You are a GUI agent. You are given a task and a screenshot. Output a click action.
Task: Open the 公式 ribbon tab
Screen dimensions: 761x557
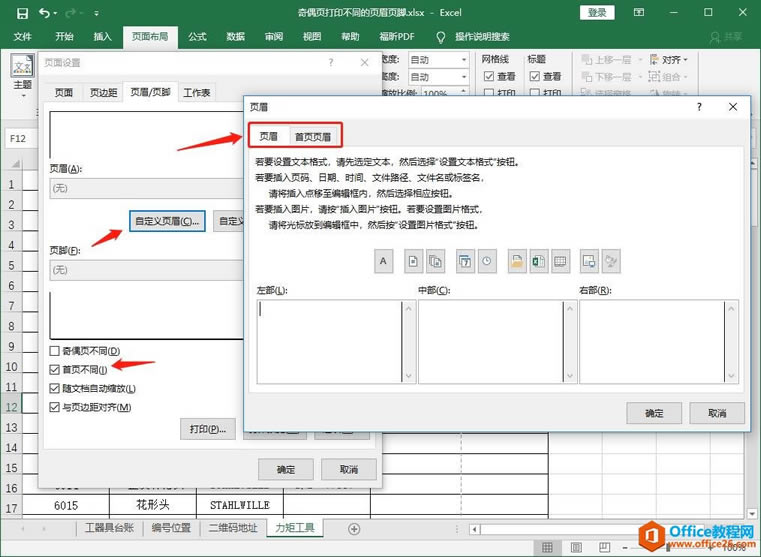[197, 37]
